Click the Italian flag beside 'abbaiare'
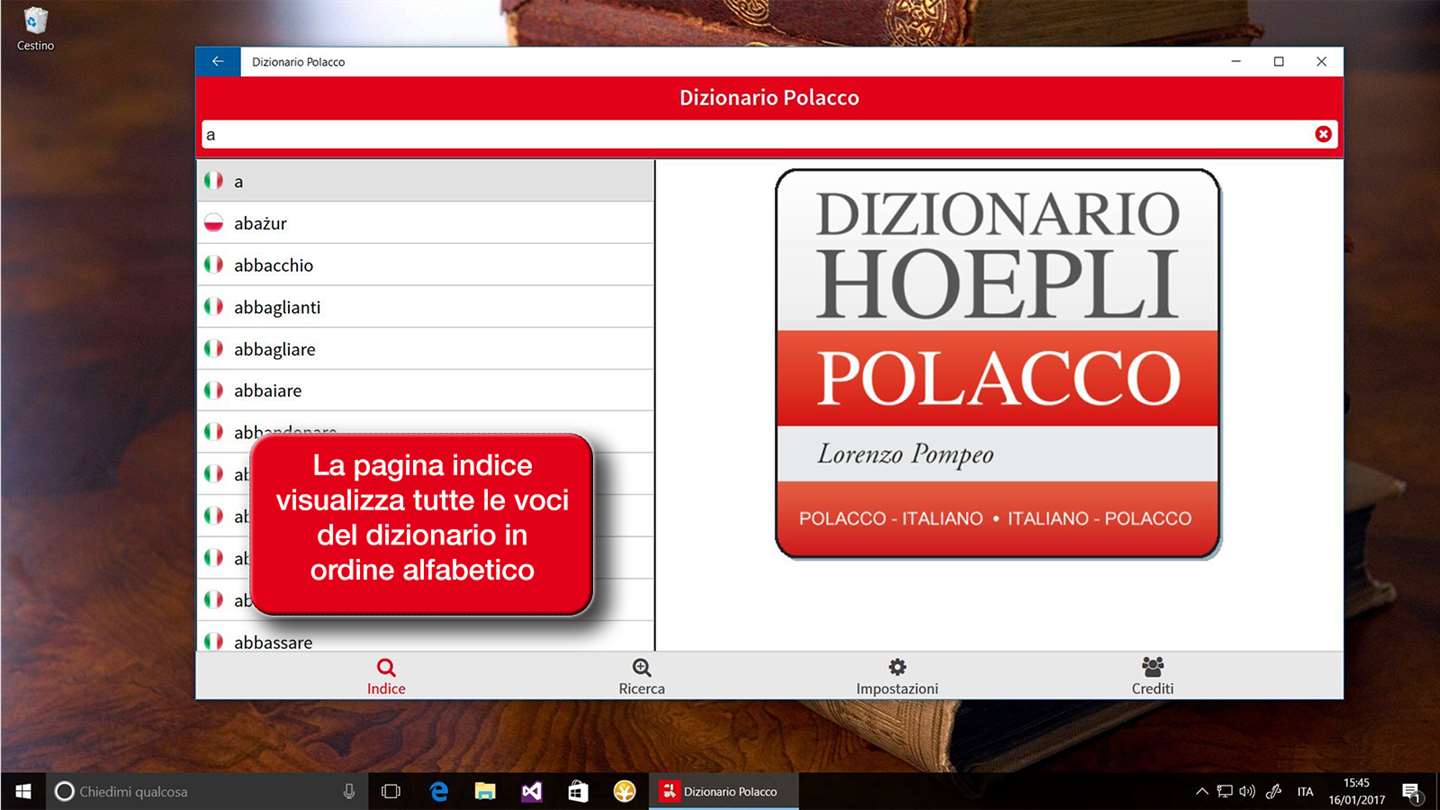The width and height of the screenshot is (1440, 810). click(213, 390)
